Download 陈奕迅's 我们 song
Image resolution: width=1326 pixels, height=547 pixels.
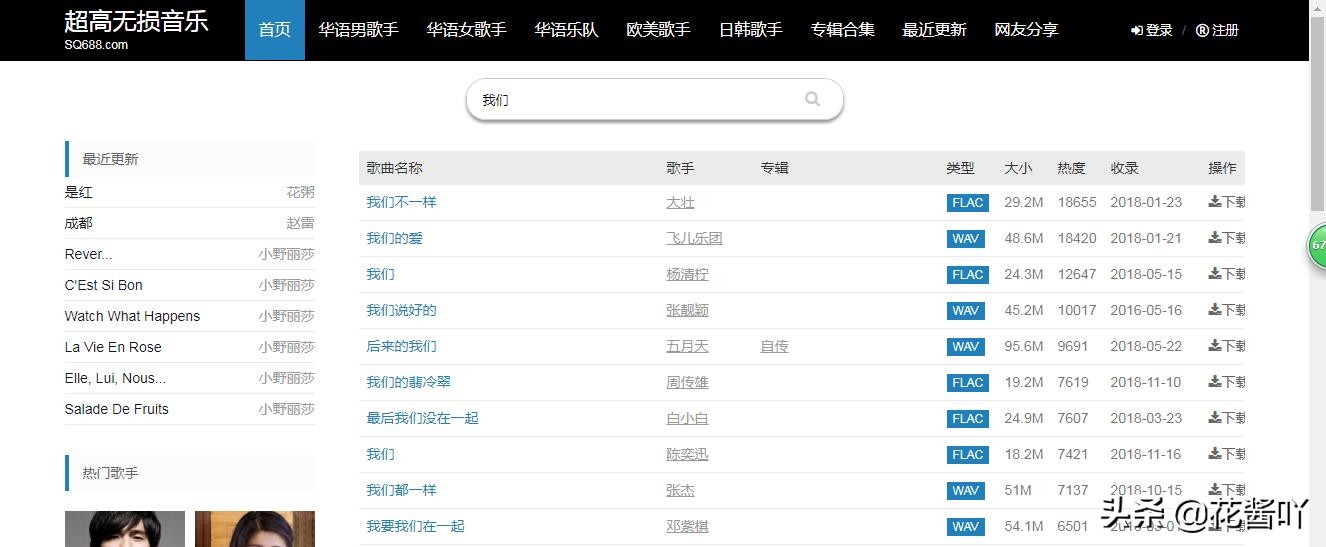1226,454
